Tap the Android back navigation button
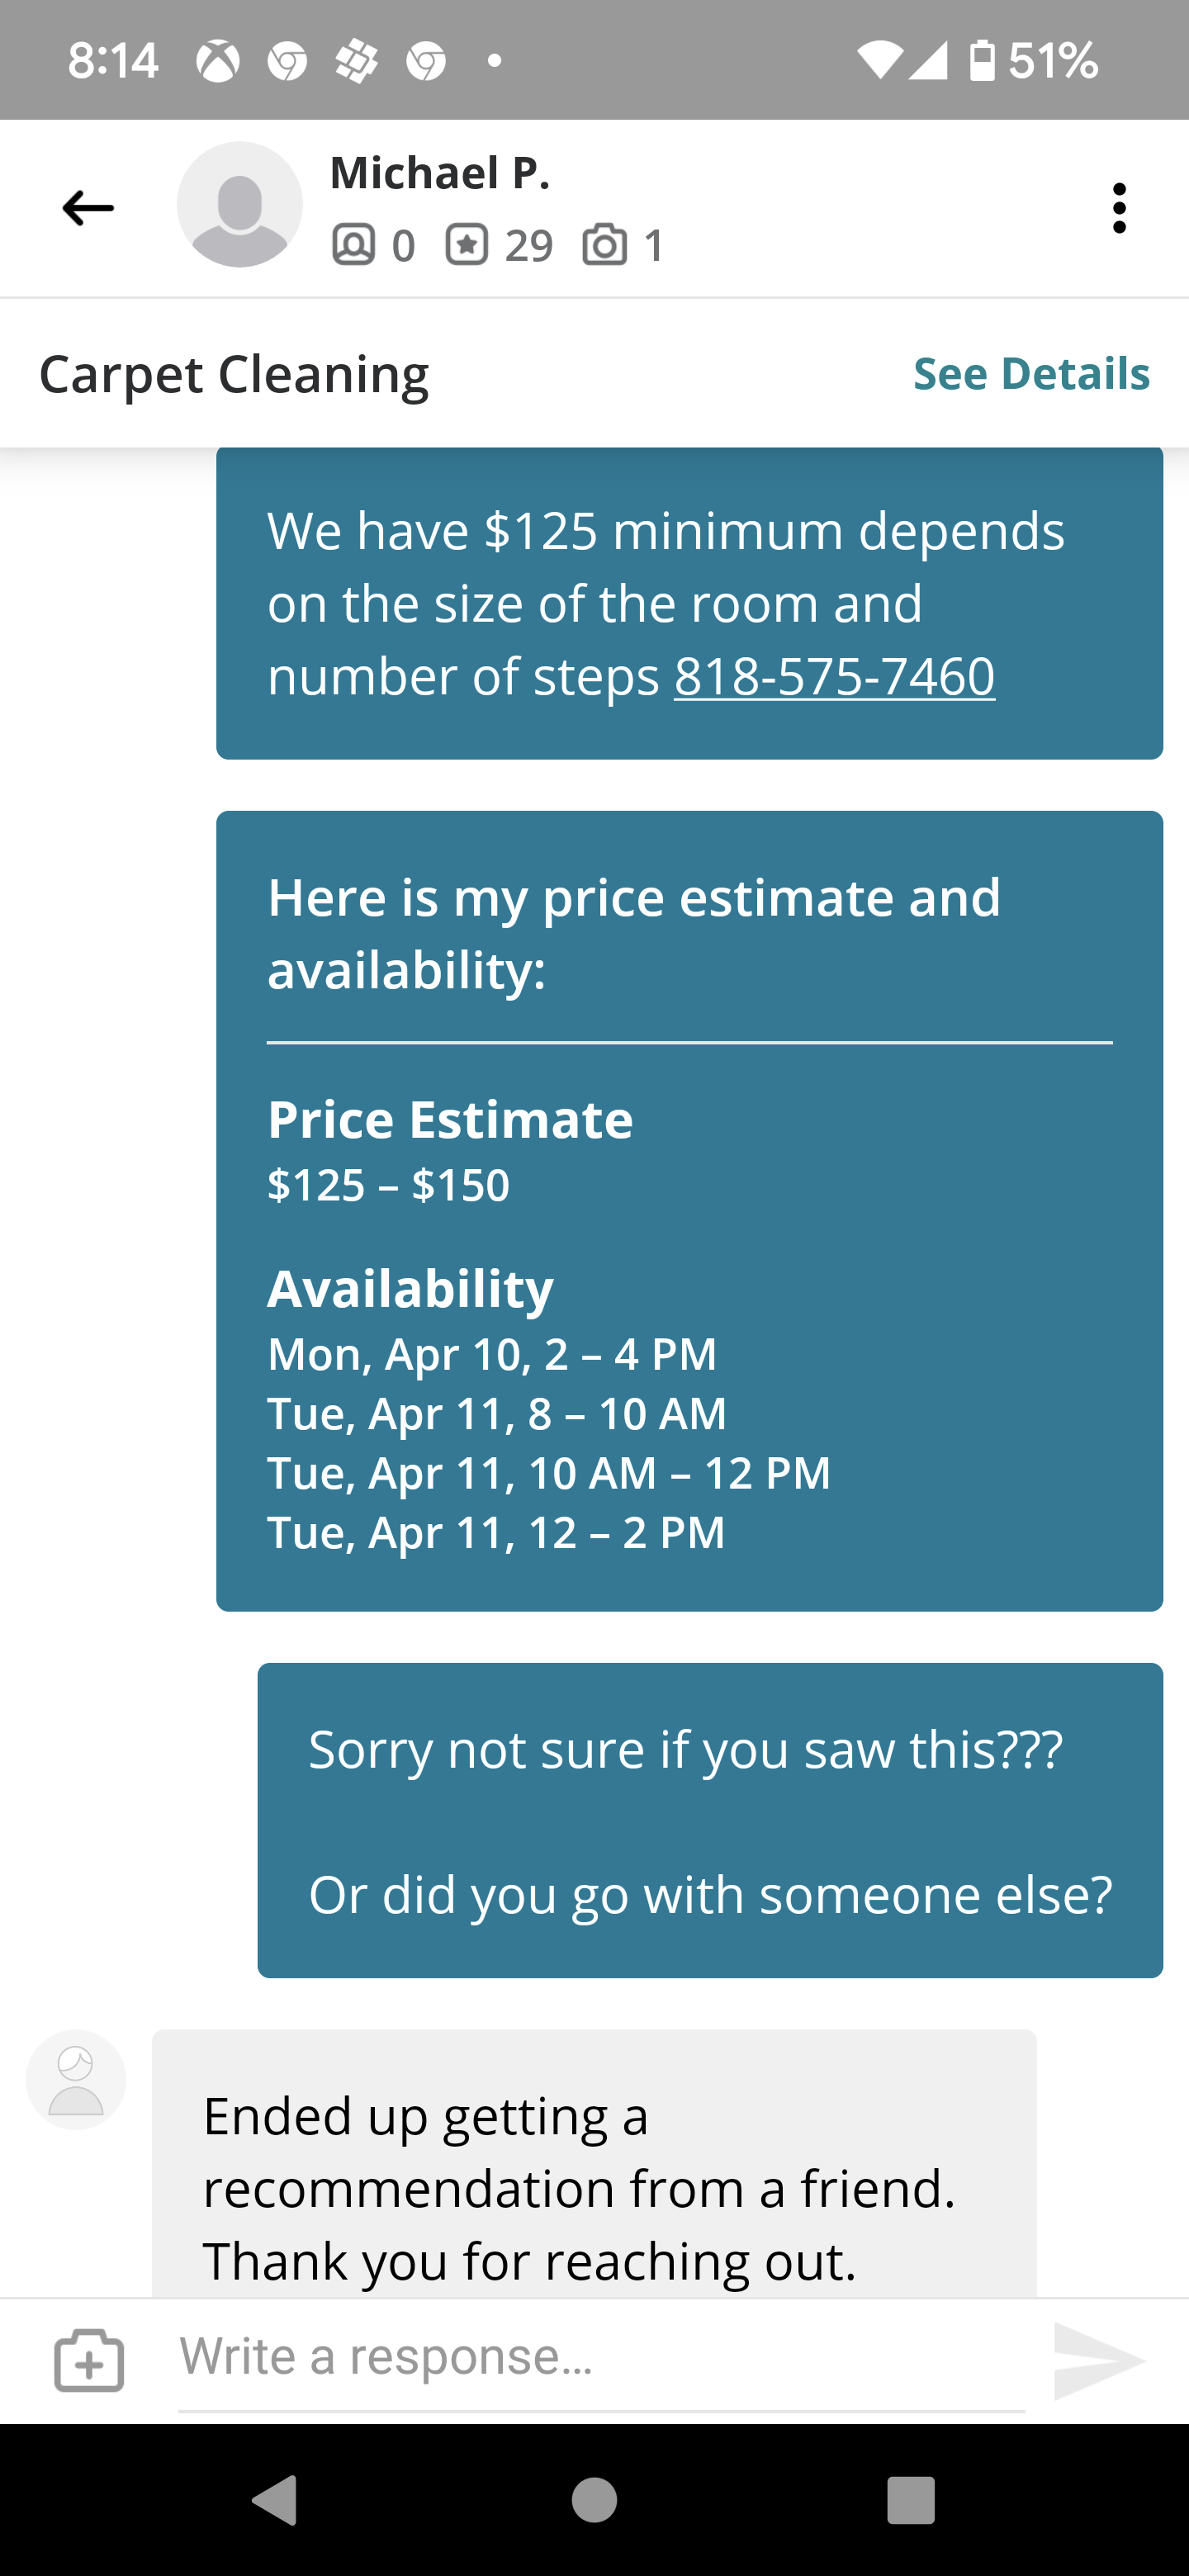 point(275,2500)
